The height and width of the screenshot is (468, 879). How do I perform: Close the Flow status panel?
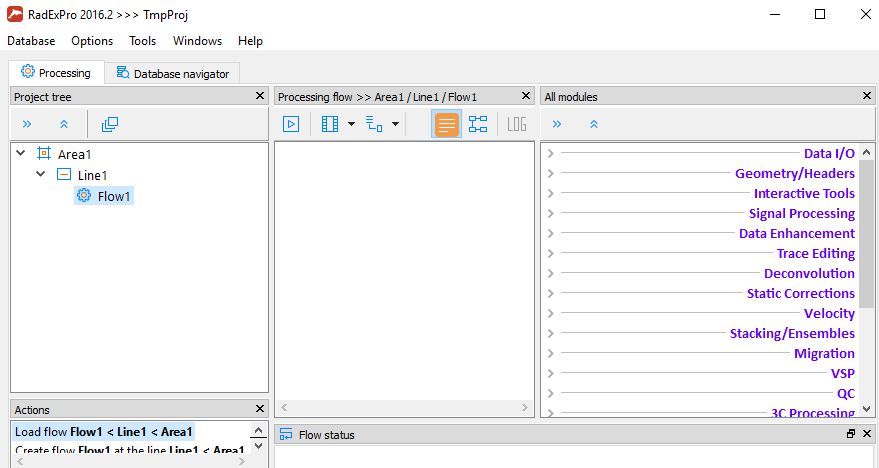[x=867, y=433]
